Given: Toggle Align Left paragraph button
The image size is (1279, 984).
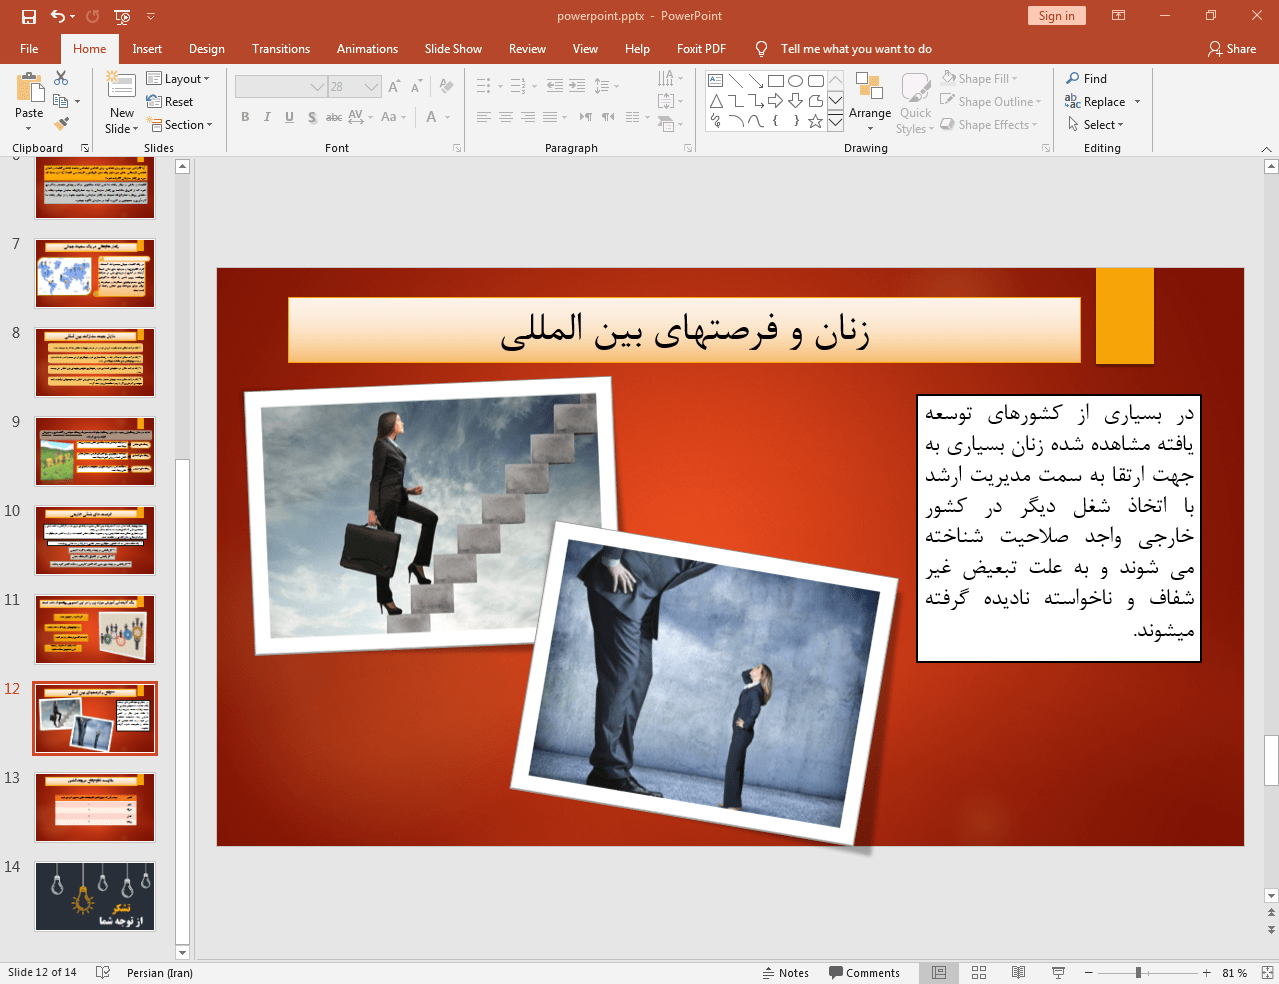Looking at the screenshot, I should (x=484, y=117).
